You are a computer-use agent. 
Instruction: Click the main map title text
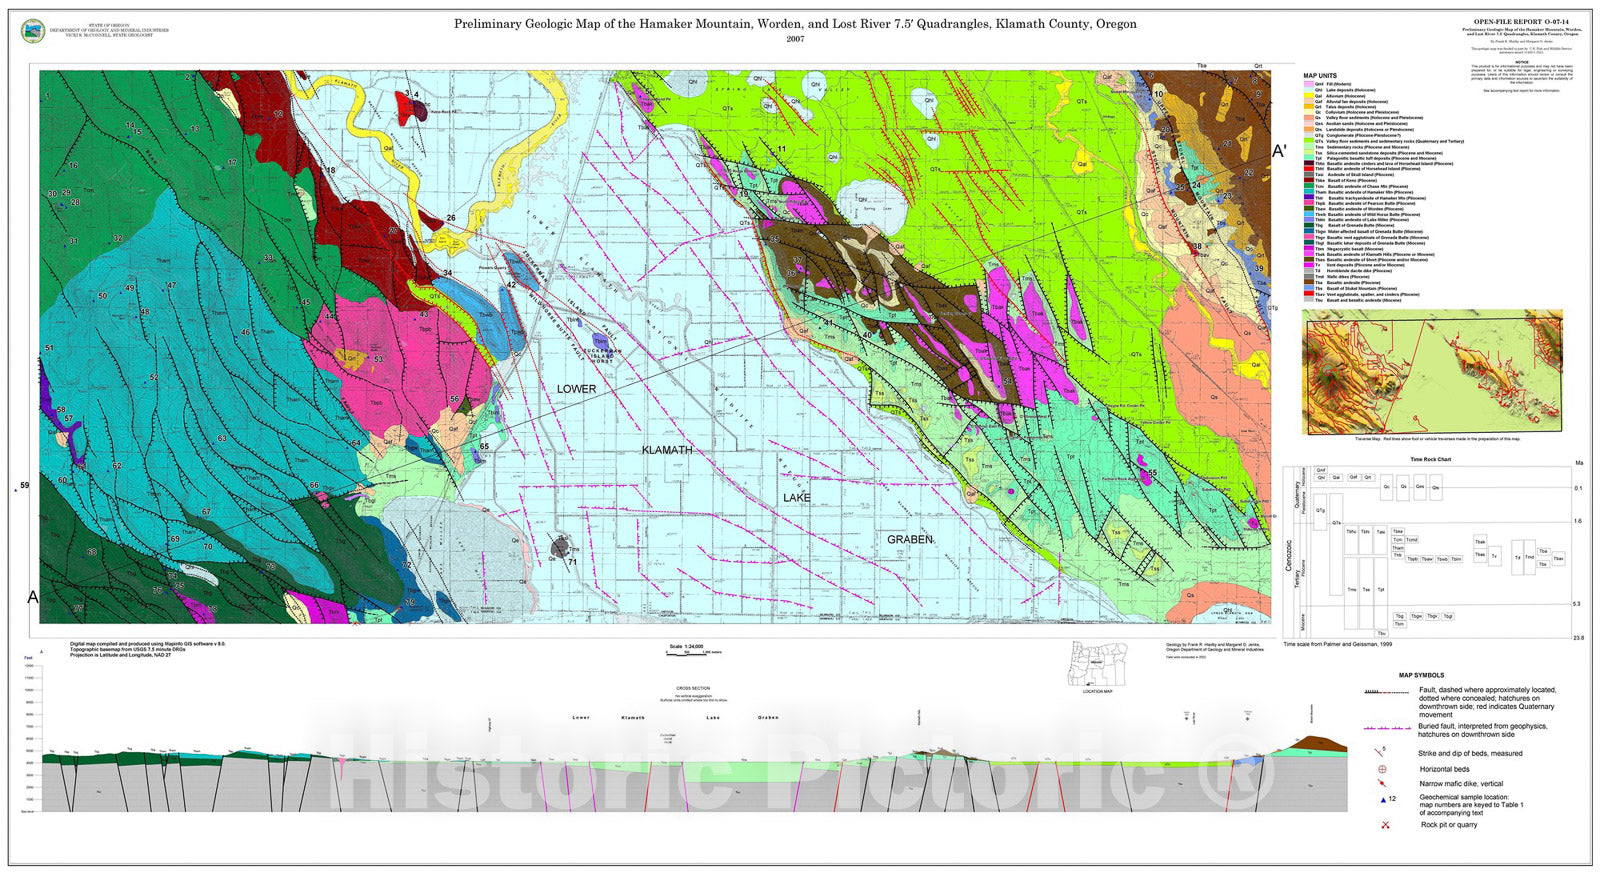click(x=795, y=24)
